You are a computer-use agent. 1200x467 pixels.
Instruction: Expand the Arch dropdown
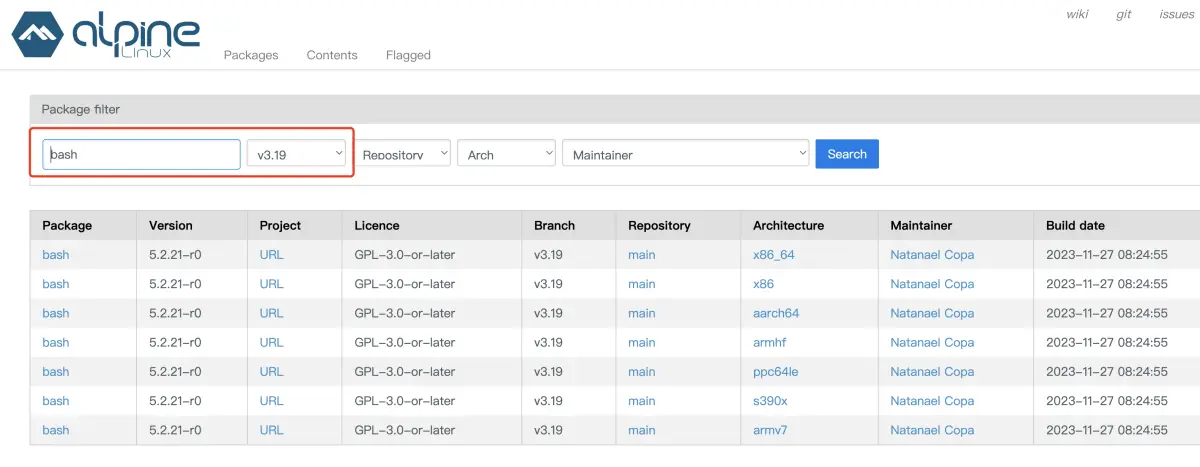(506, 154)
